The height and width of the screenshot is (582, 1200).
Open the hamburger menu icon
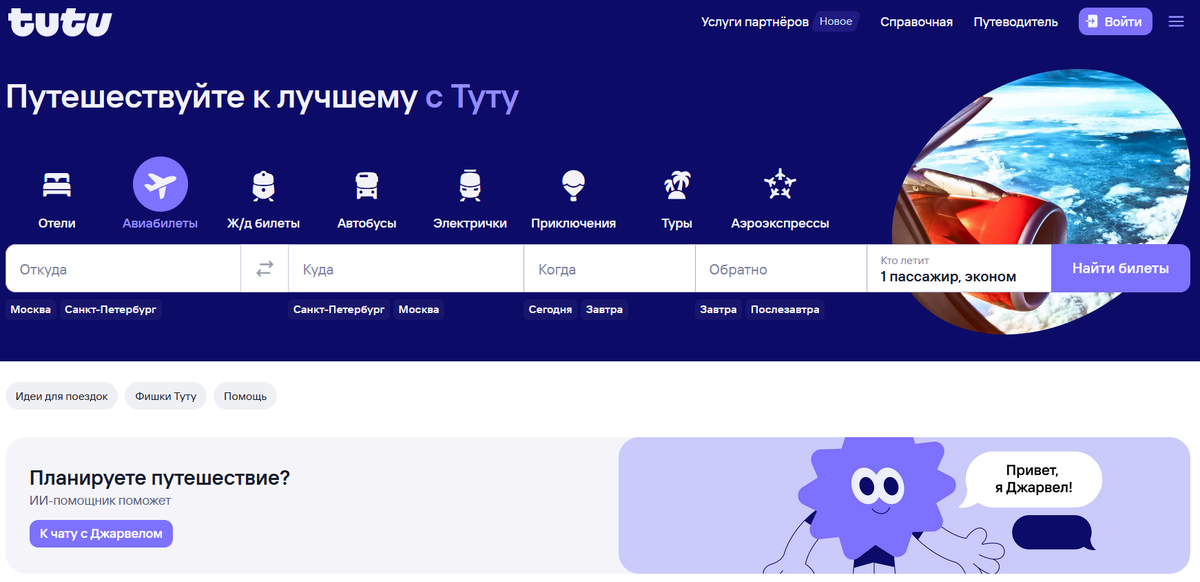click(1176, 22)
